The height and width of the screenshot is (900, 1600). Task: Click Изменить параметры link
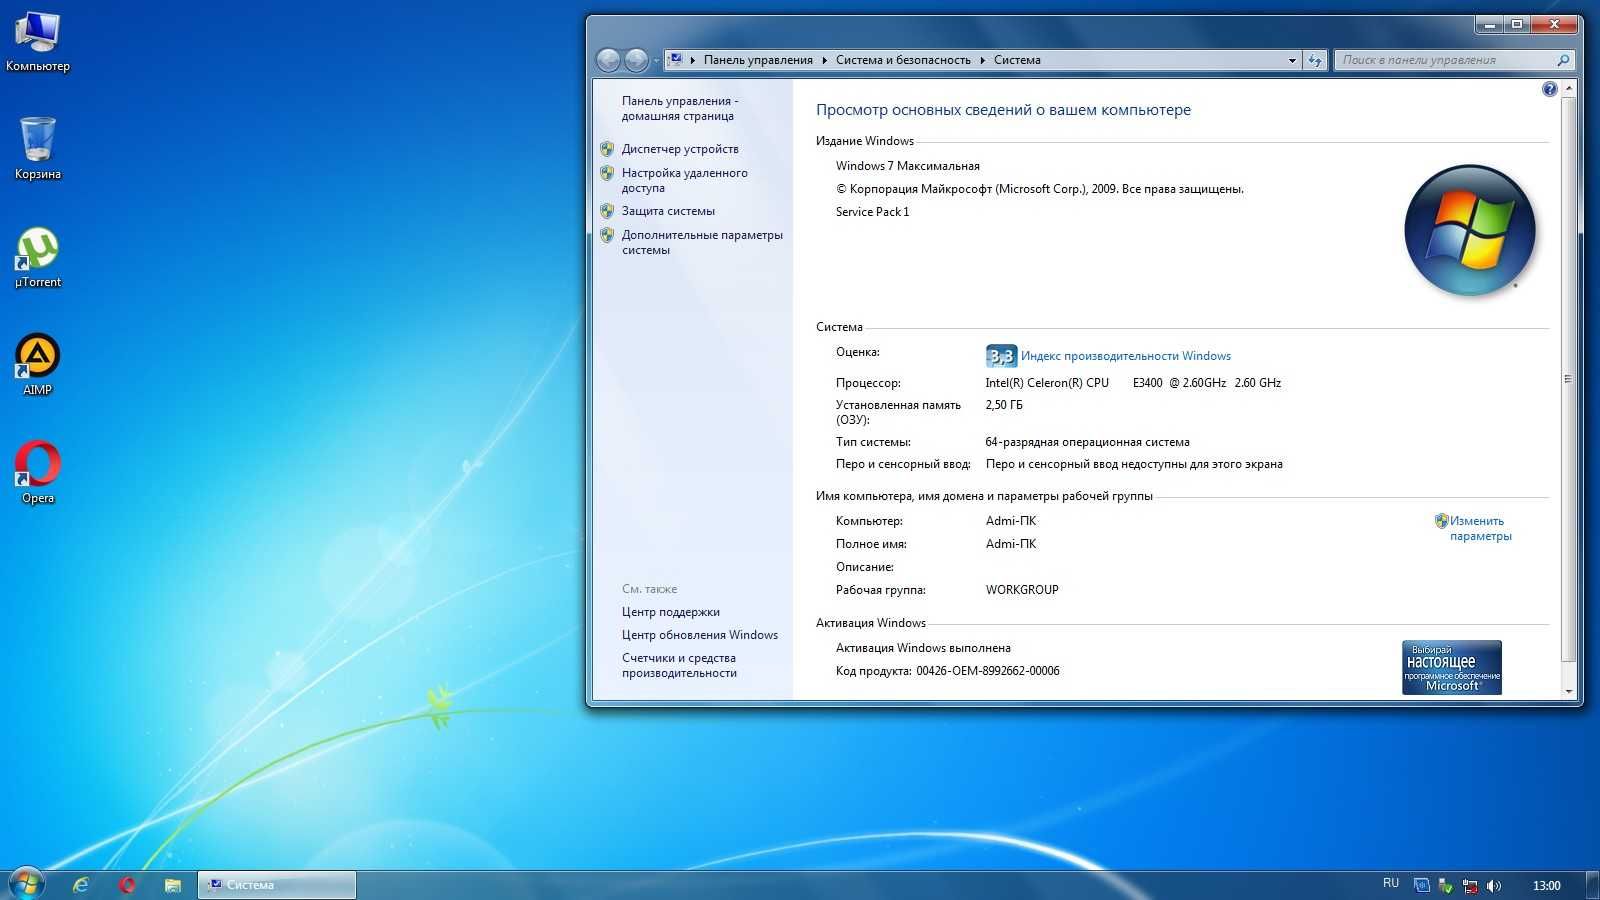point(1480,528)
